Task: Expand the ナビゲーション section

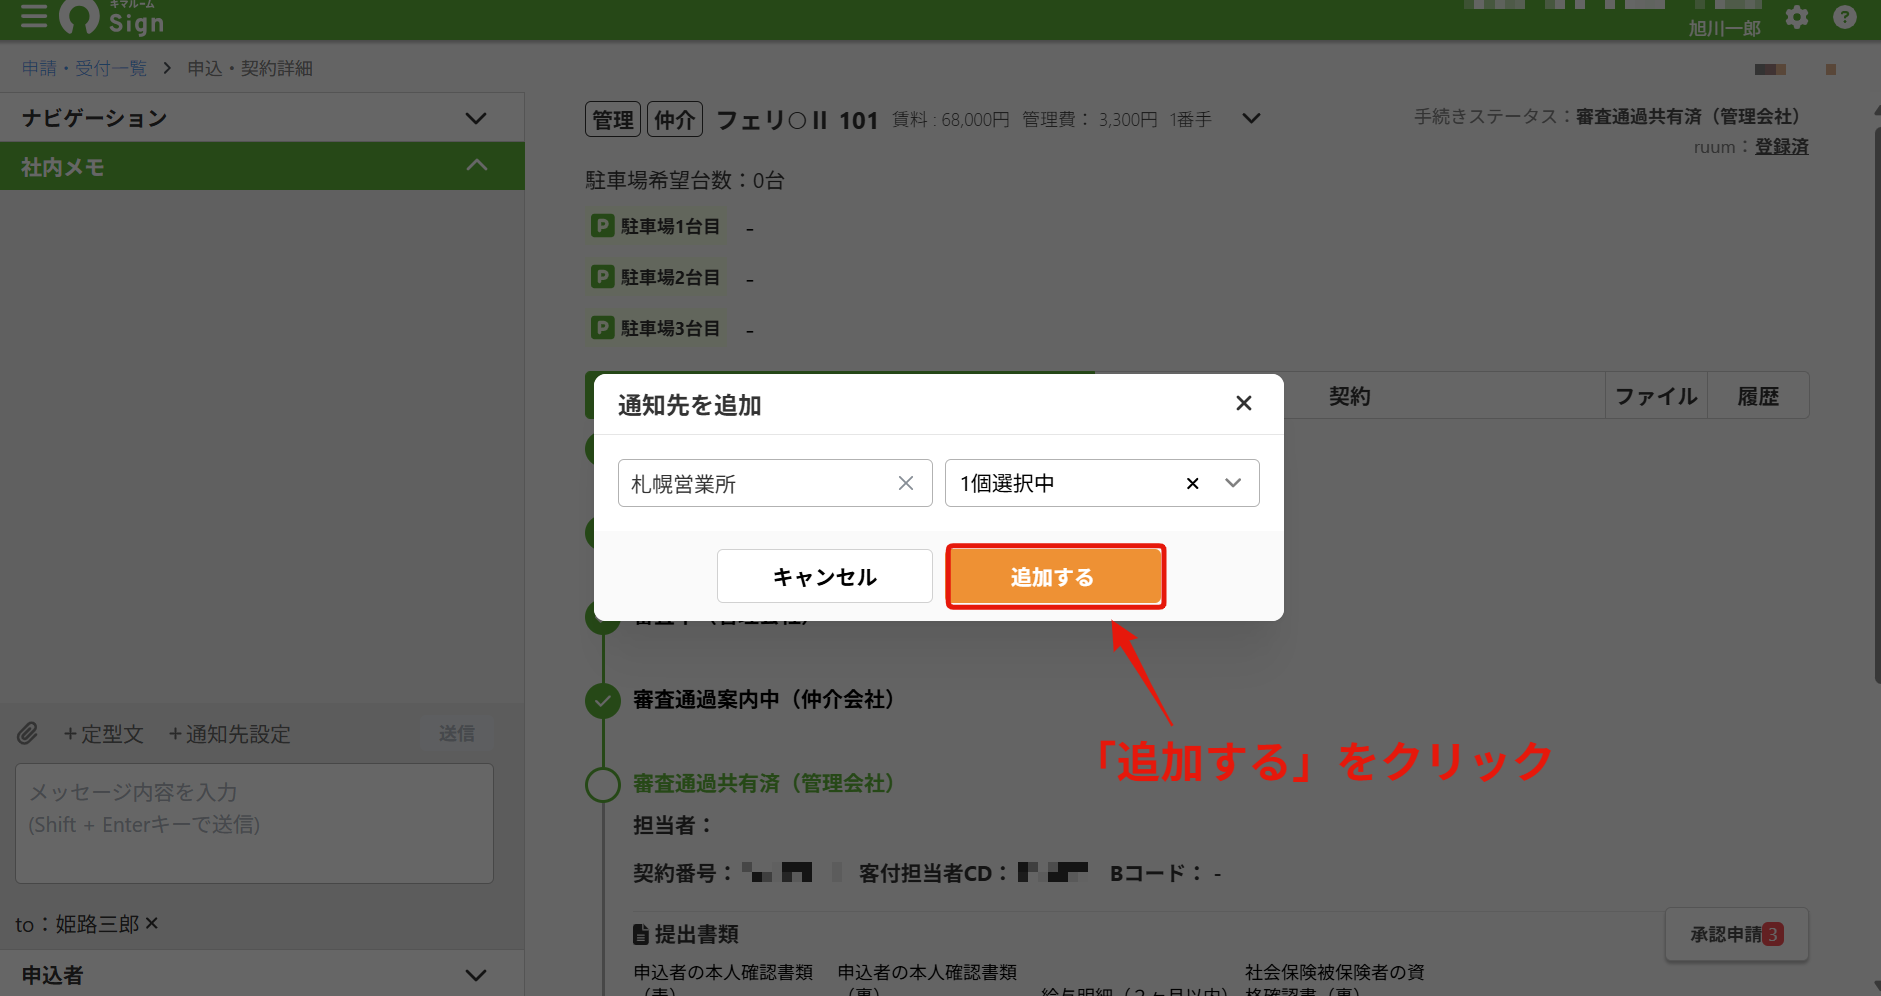Action: (262, 118)
